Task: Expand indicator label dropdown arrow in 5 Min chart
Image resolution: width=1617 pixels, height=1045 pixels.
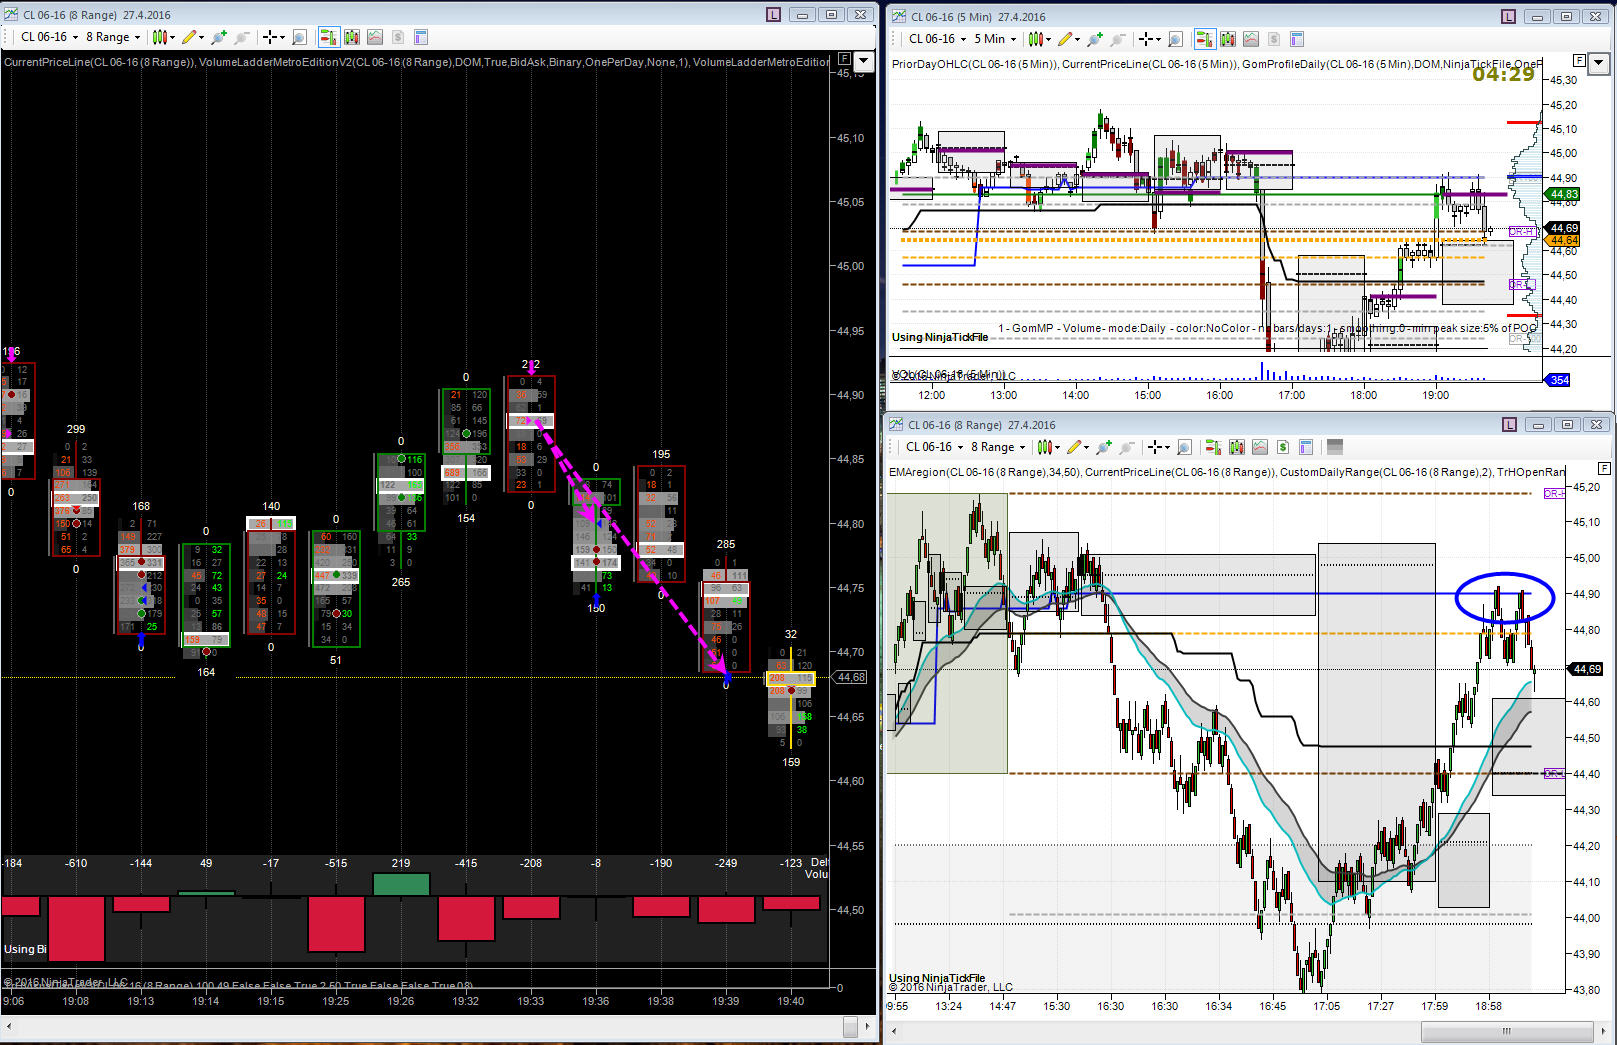Action: [1599, 62]
